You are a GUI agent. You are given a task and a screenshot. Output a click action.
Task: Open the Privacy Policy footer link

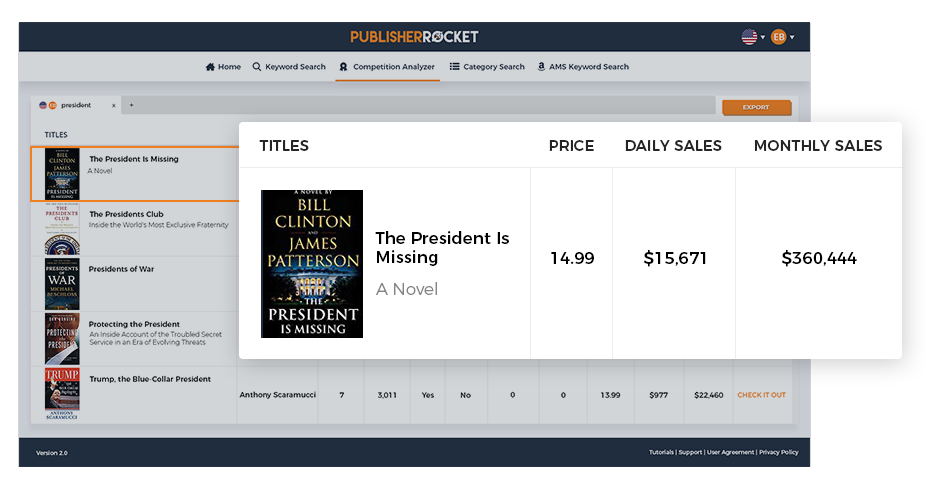tap(778, 453)
